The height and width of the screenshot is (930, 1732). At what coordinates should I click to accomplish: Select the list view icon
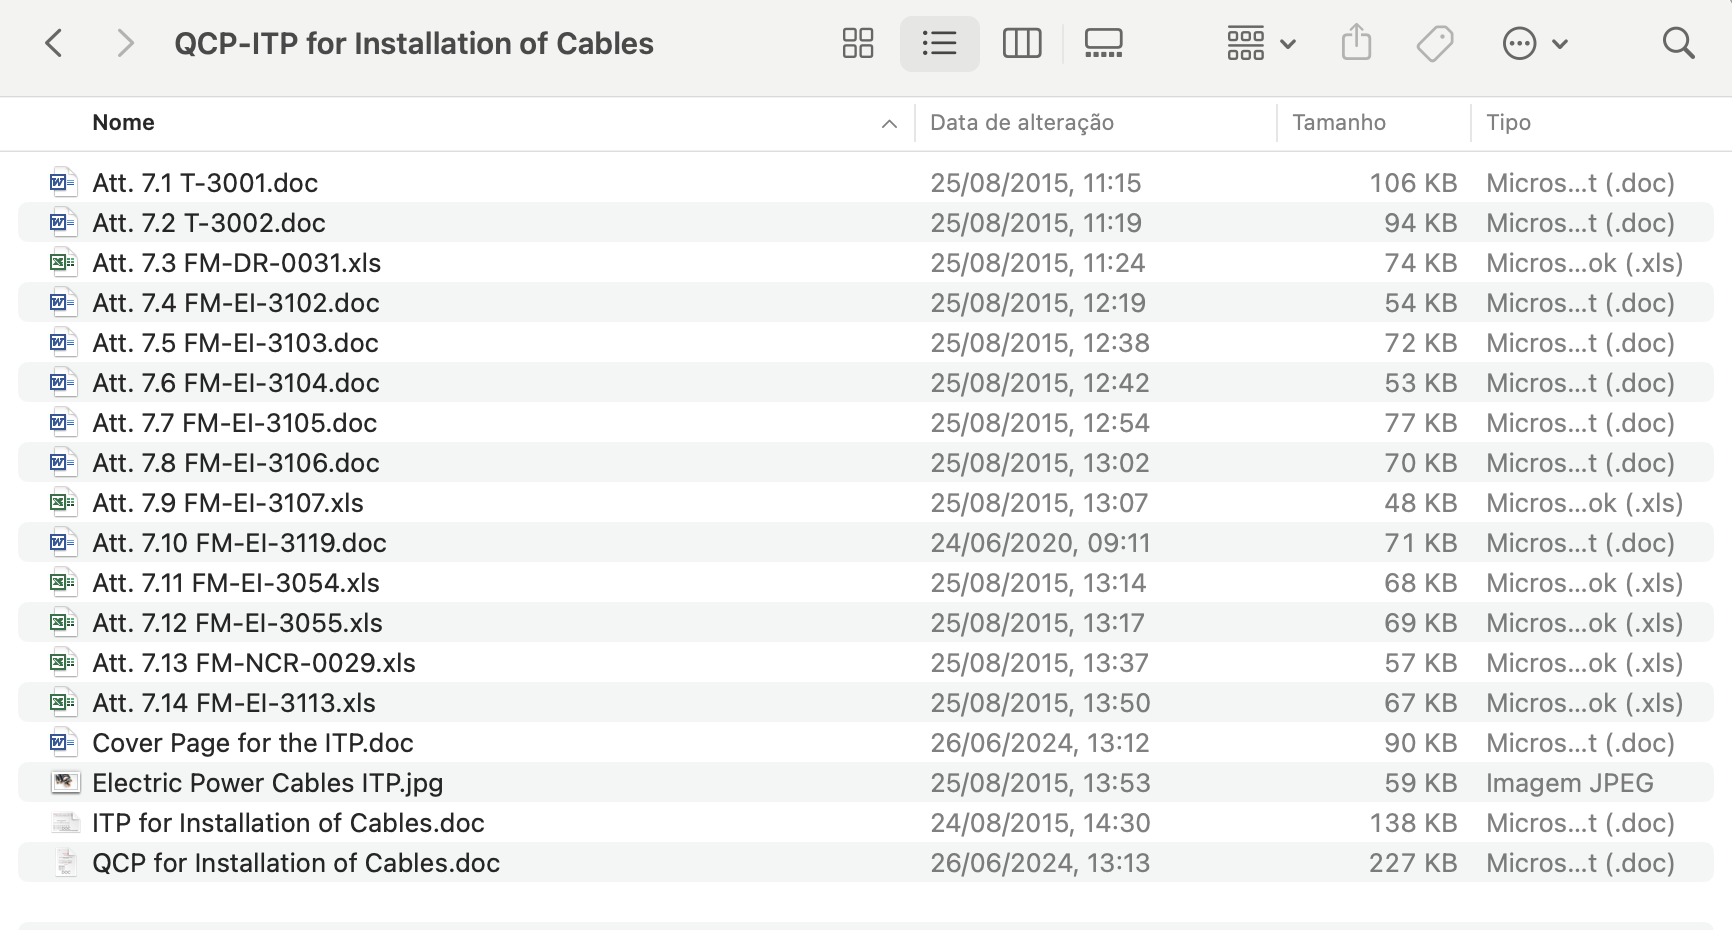click(x=938, y=43)
